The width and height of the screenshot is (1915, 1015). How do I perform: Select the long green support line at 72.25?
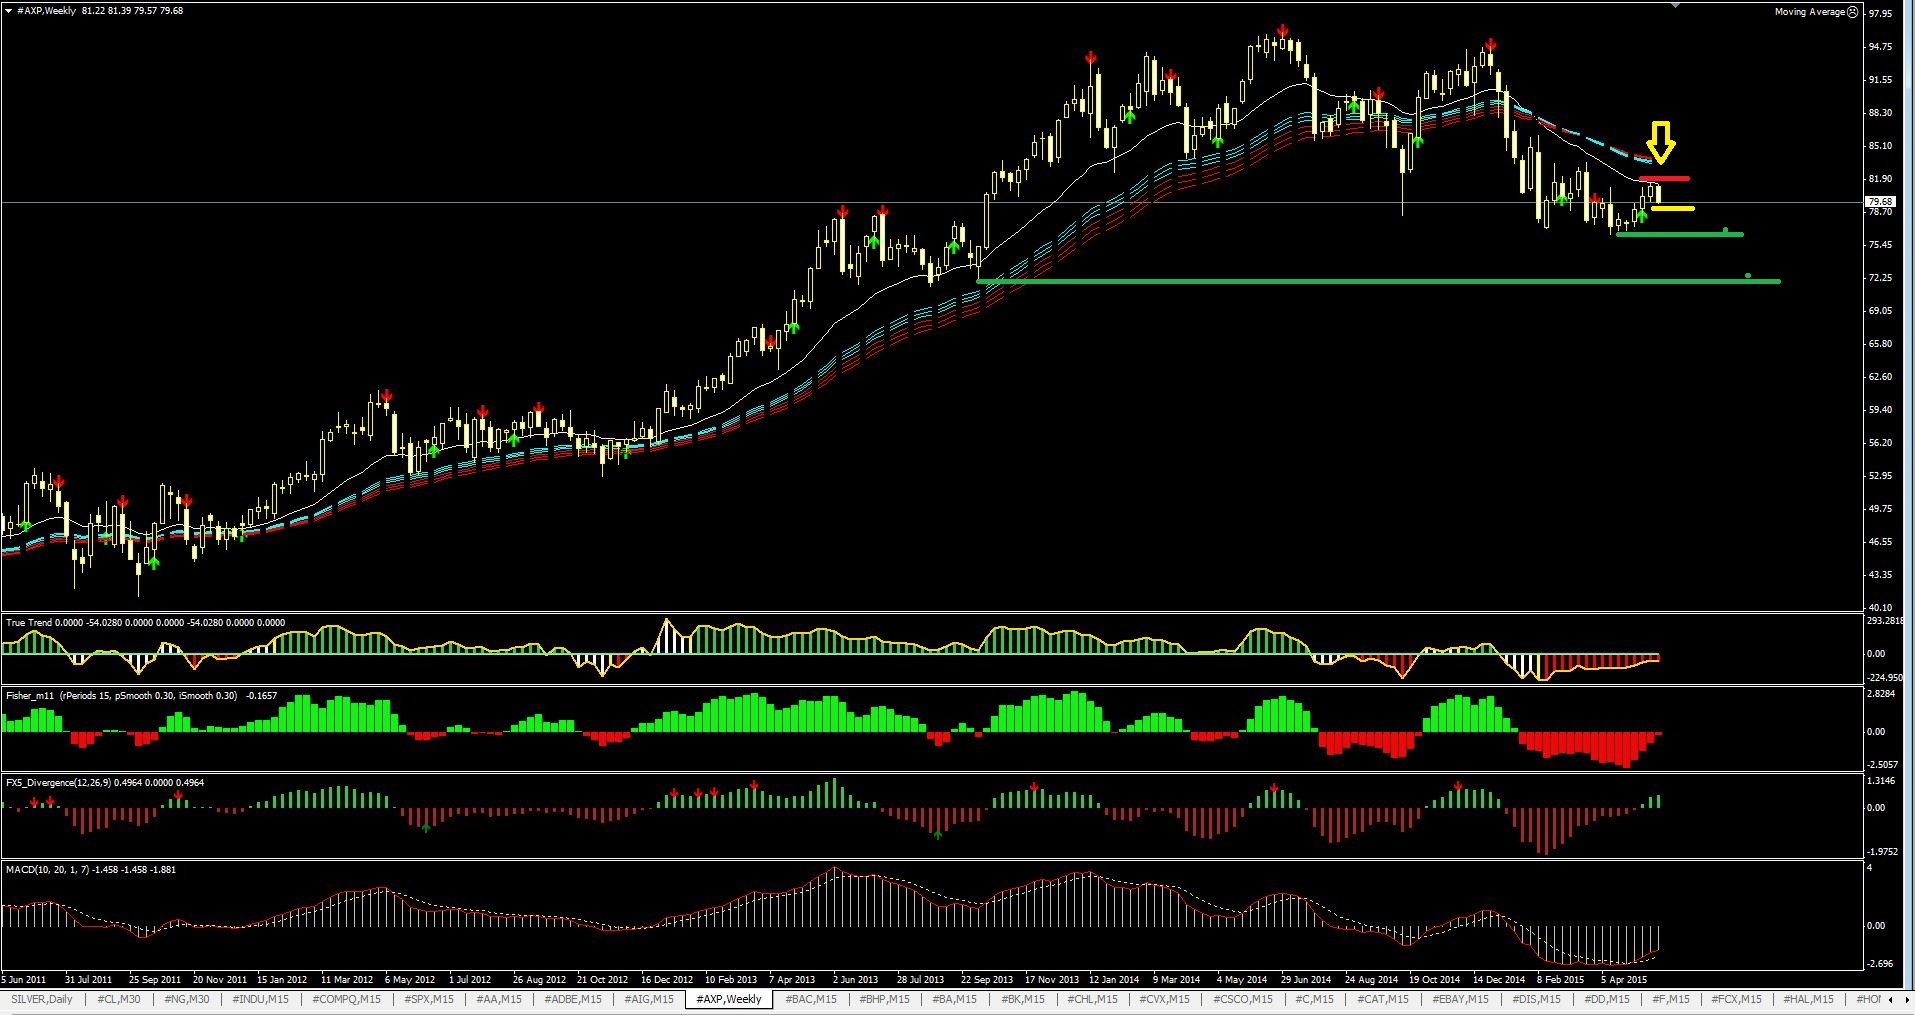click(x=1378, y=281)
